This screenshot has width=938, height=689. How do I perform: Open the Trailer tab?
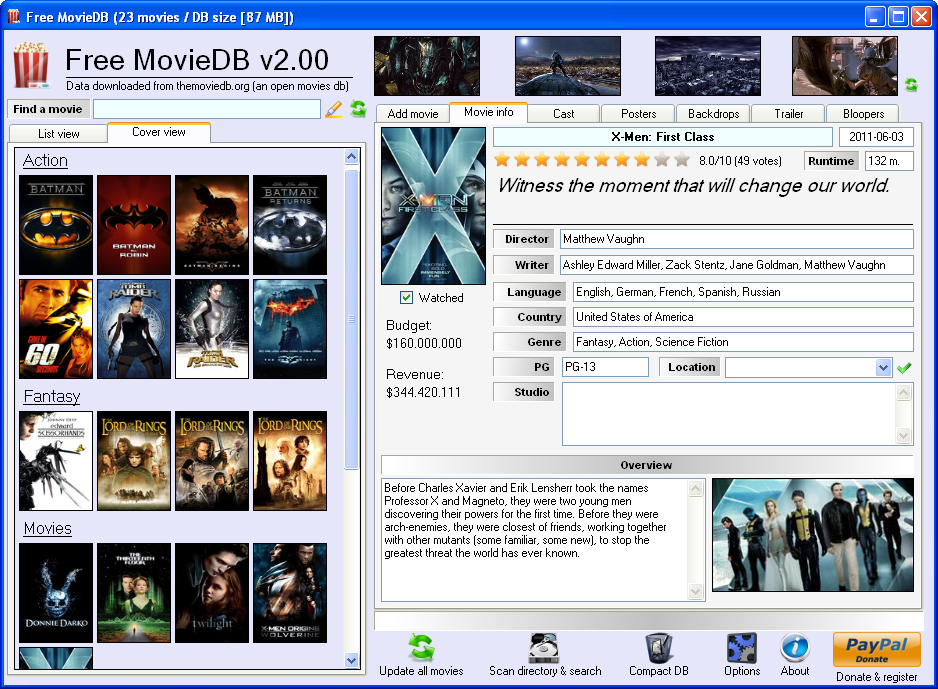(x=788, y=114)
